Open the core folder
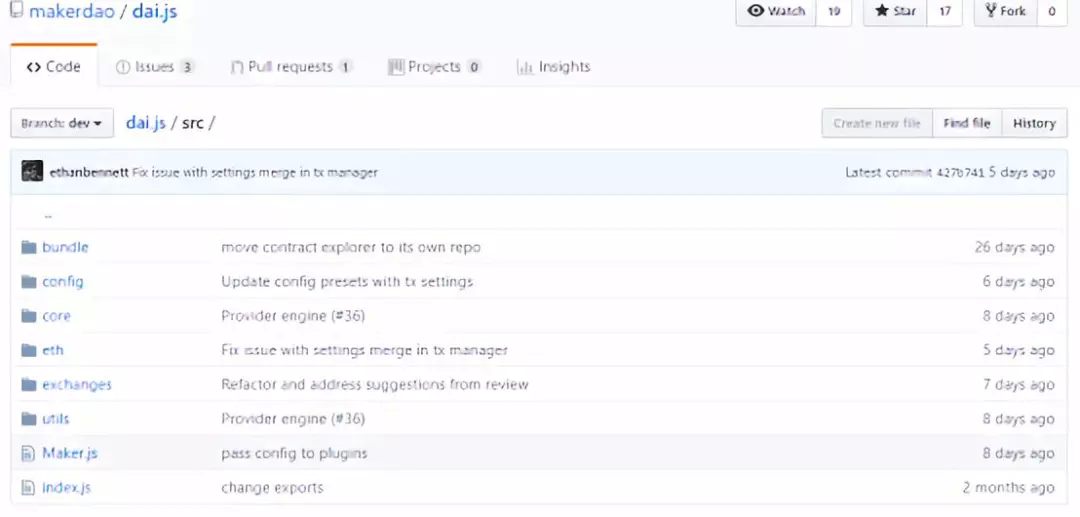This screenshot has height=517, width=1080. coord(56,316)
